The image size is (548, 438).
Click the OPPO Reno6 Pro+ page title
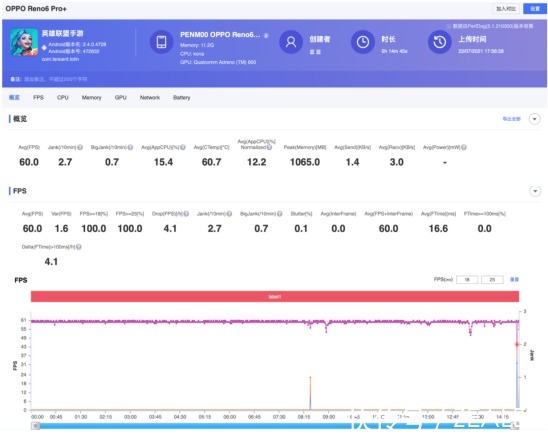(x=36, y=9)
